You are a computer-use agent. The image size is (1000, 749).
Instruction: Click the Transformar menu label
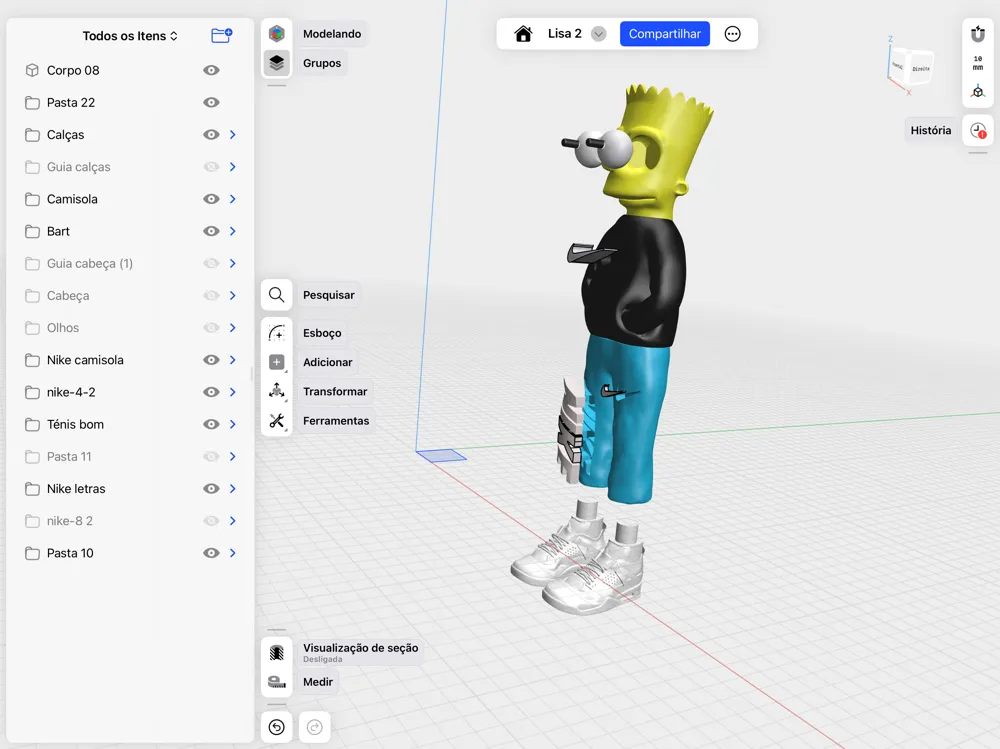[x=335, y=391]
